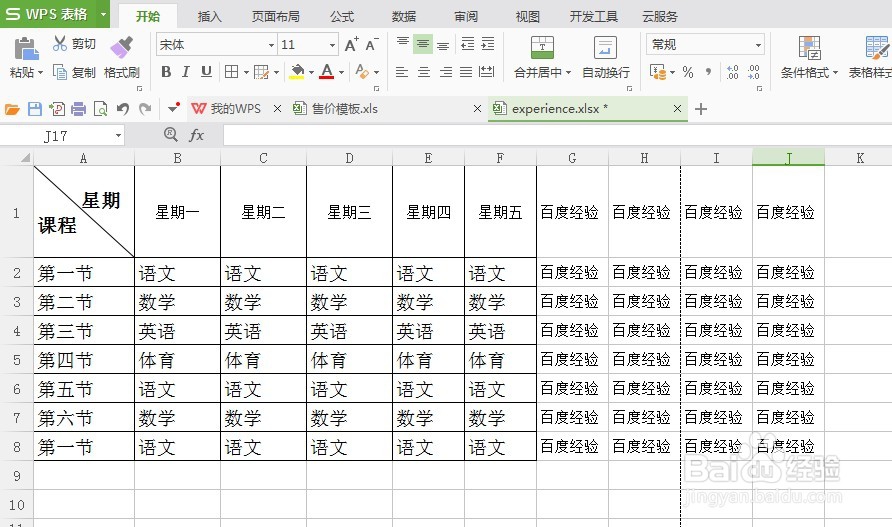Switch to the 数据 tab
Screen dimensions: 892x527
(404, 17)
